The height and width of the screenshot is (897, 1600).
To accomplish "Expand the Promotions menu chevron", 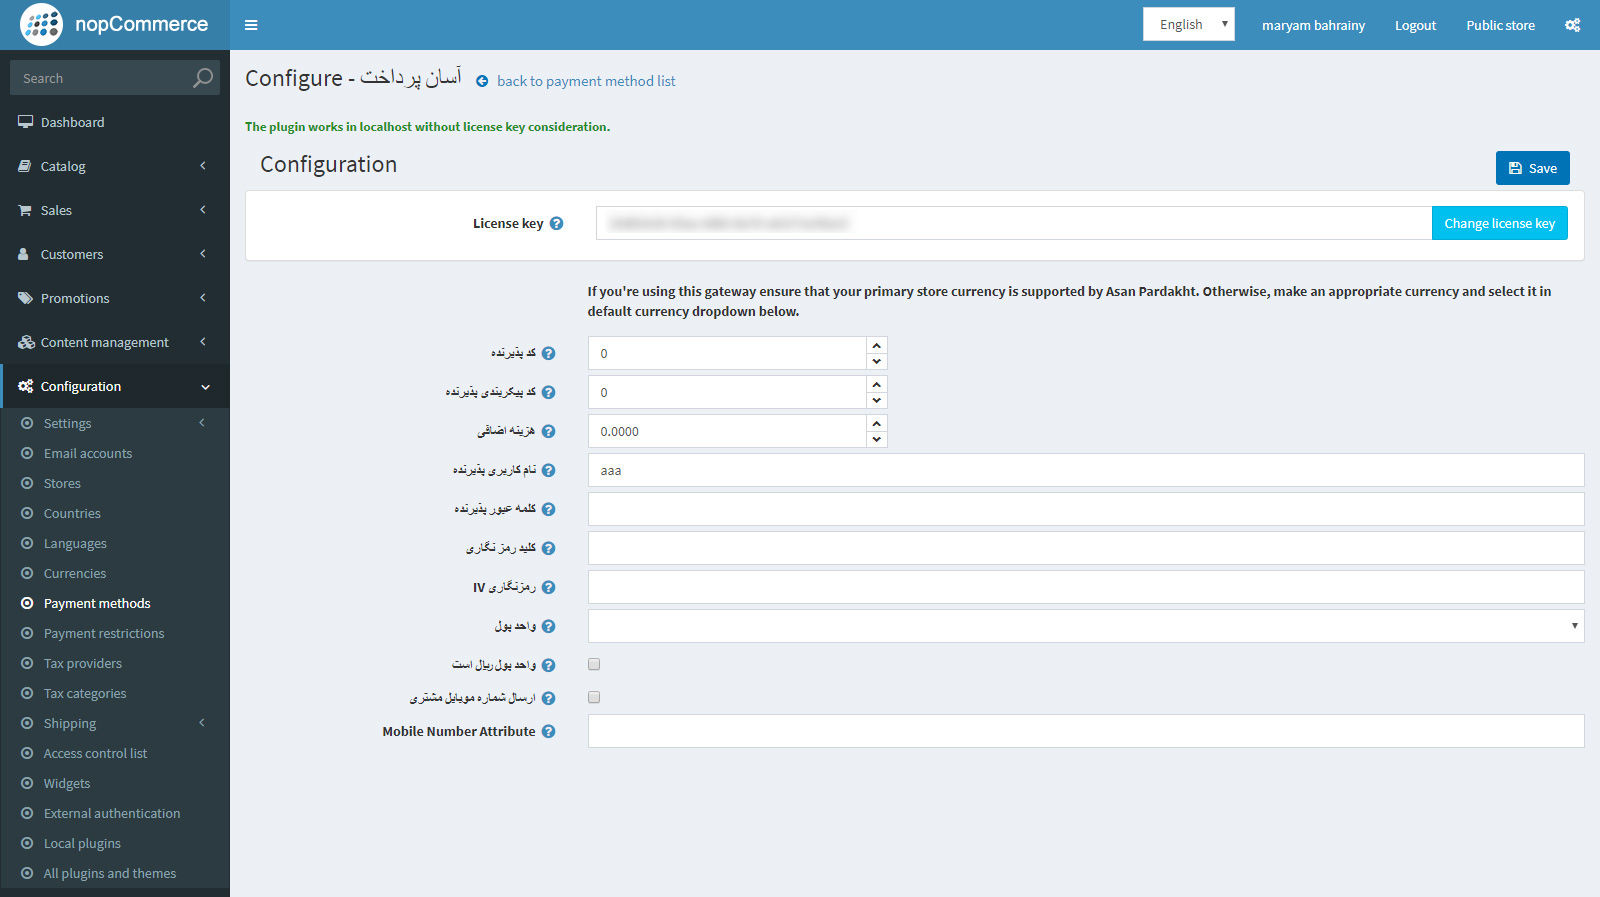I will pyautogui.click(x=203, y=298).
